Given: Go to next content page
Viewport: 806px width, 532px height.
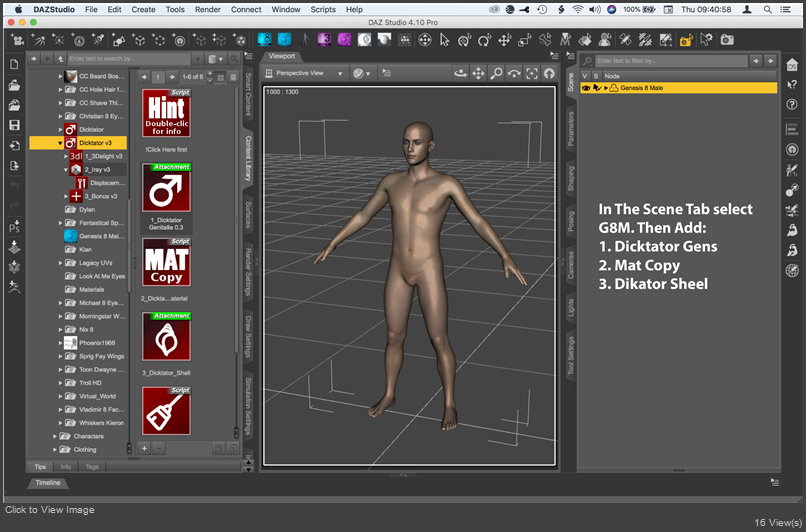Looking at the screenshot, I should point(172,77).
